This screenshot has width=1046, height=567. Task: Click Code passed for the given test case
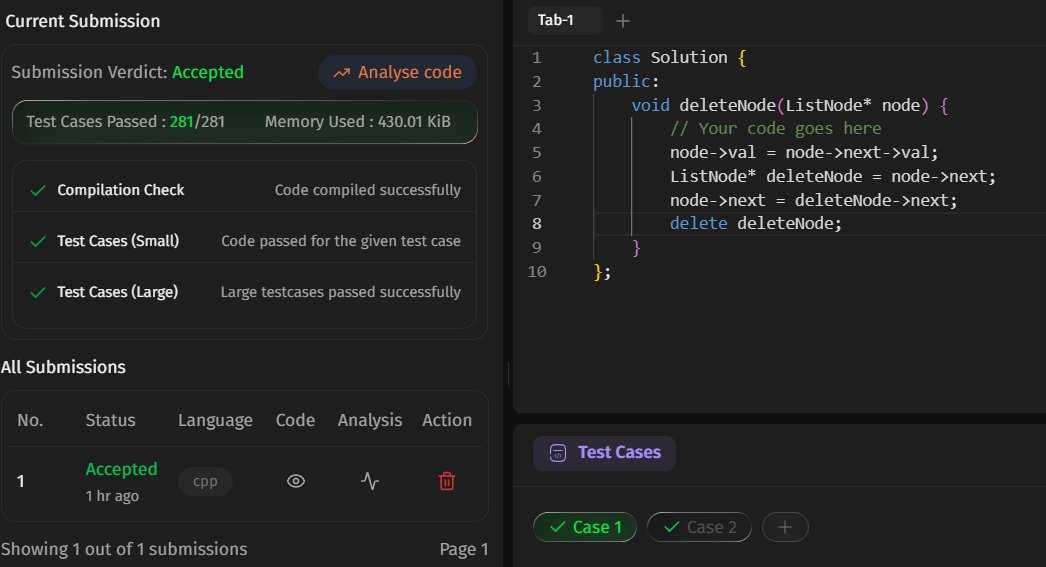point(341,241)
